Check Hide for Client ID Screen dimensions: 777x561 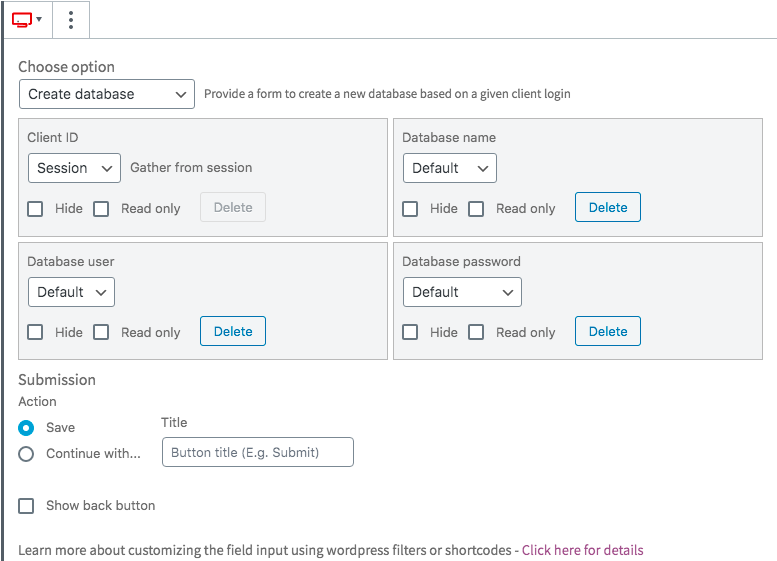pyautogui.click(x=35, y=209)
